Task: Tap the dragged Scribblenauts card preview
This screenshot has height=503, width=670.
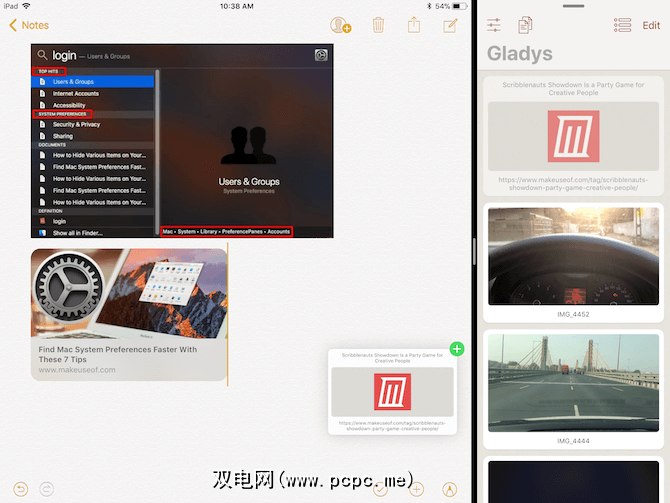Action: click(x=392, y=392)
